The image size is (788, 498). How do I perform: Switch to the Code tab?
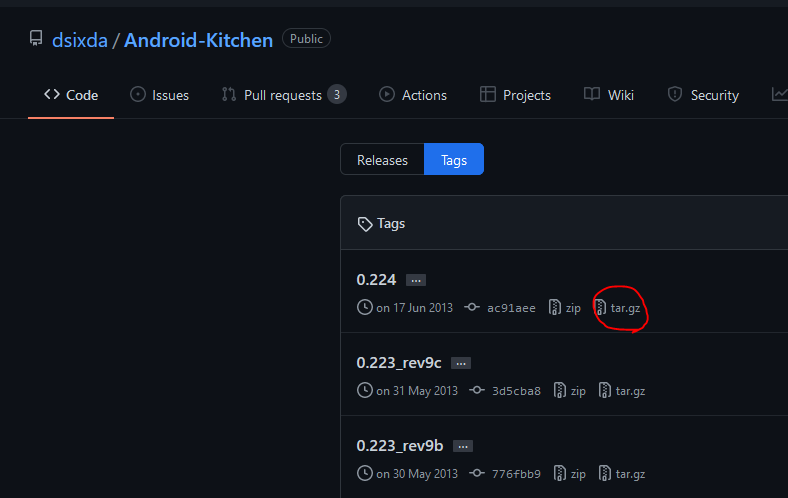pos(71,95)
